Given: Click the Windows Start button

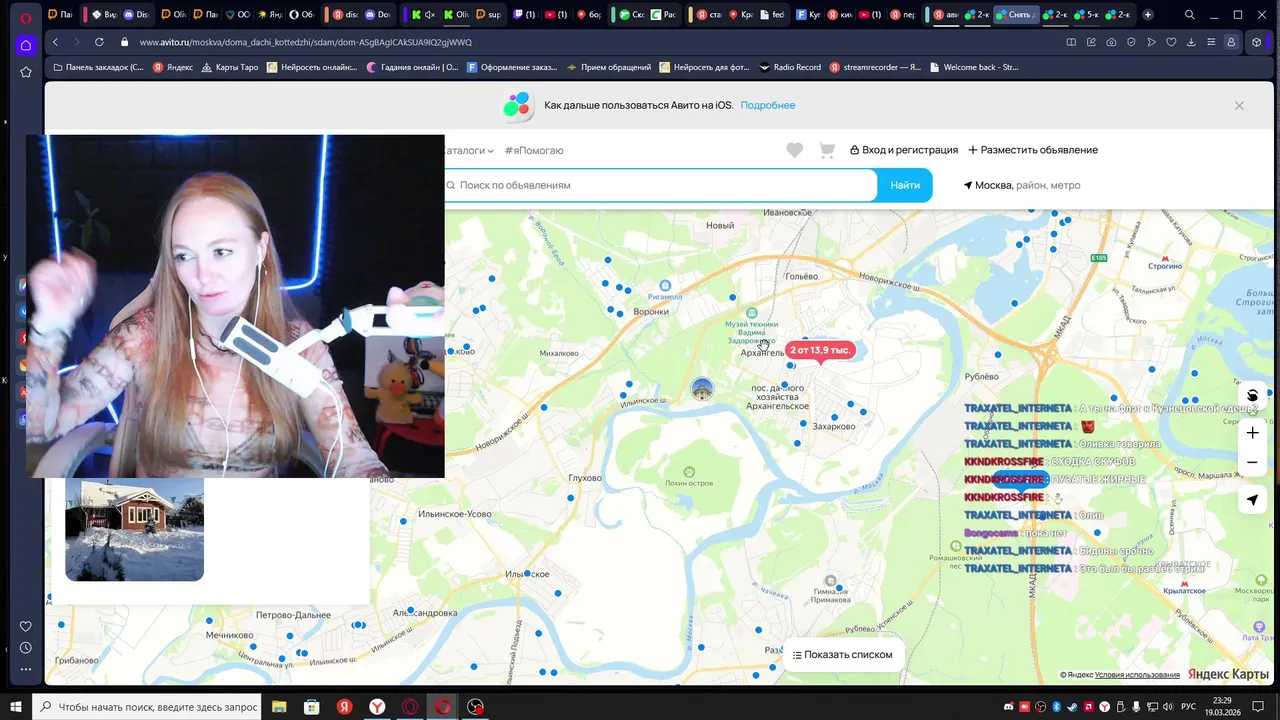Looking at the screenshot, I should 16,706.
